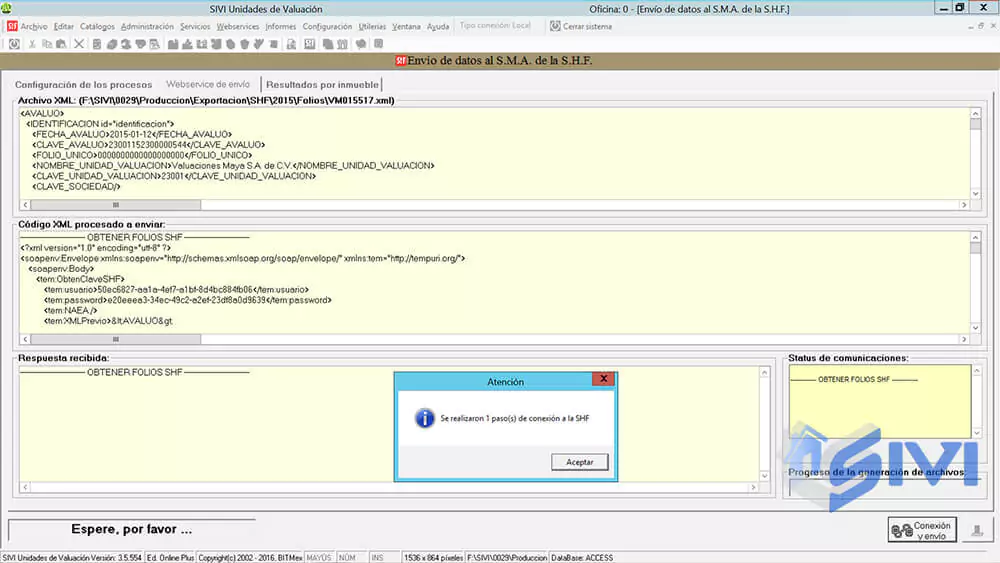Viewport: 1000px width, 563px height.
Task: Click the green application icon in title bar
Action: (6, 8)
